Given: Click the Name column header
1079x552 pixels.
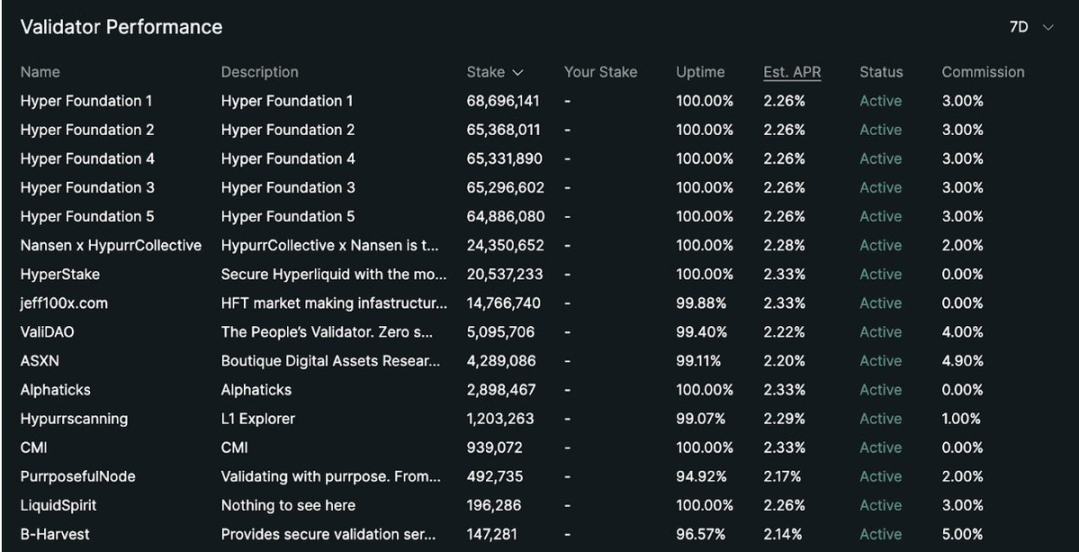Looking at the screenshot, I should coord(40,72).
